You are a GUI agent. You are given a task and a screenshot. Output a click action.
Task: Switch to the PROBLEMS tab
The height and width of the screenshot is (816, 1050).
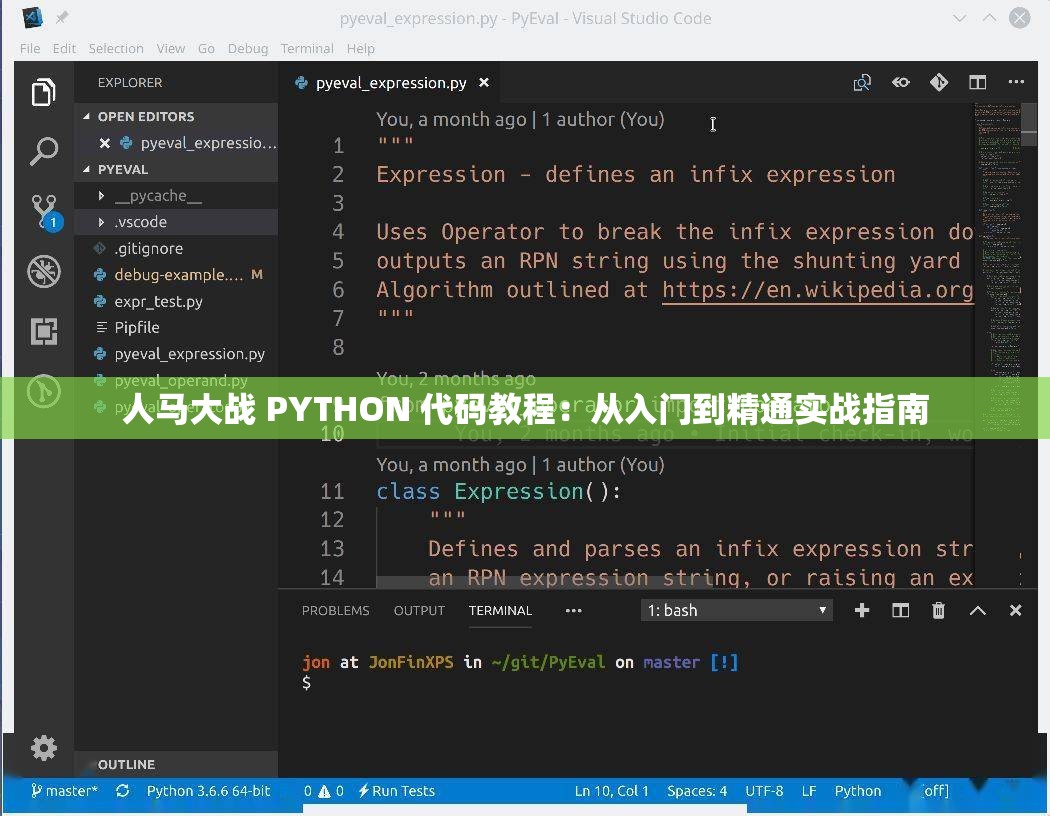(336, 610)
